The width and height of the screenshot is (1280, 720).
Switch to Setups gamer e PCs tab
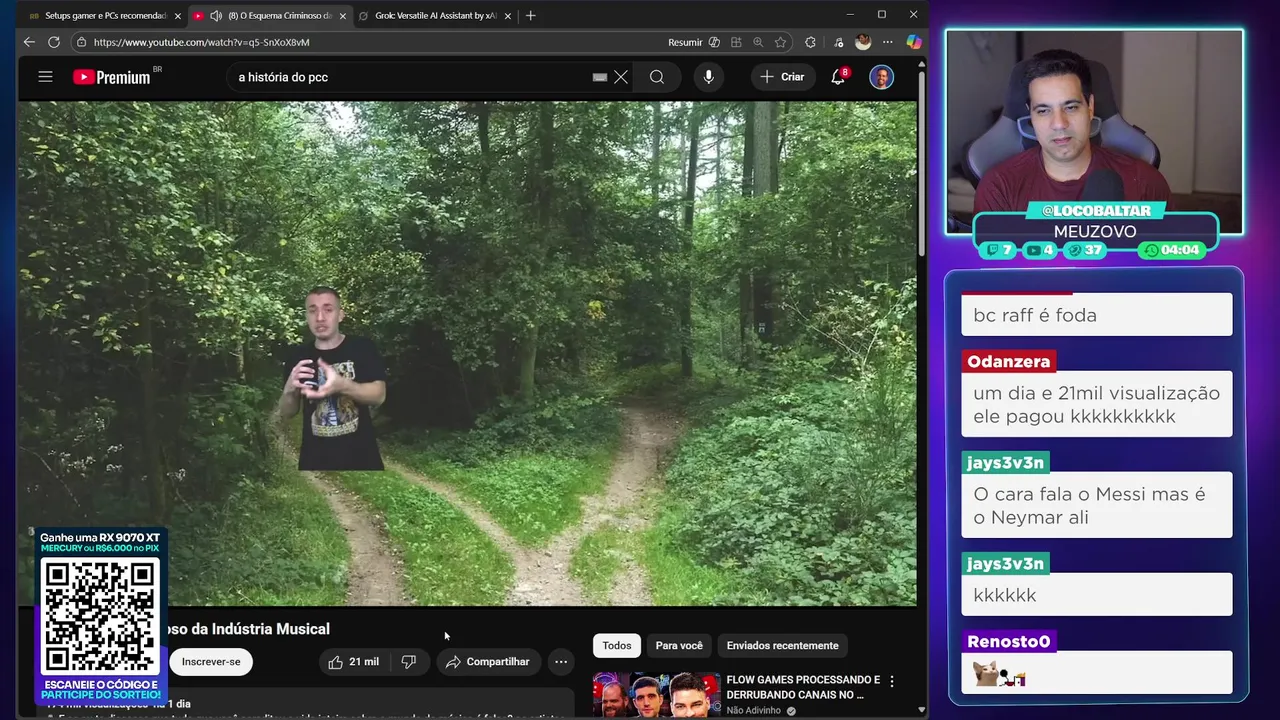(x=103, y=16)
